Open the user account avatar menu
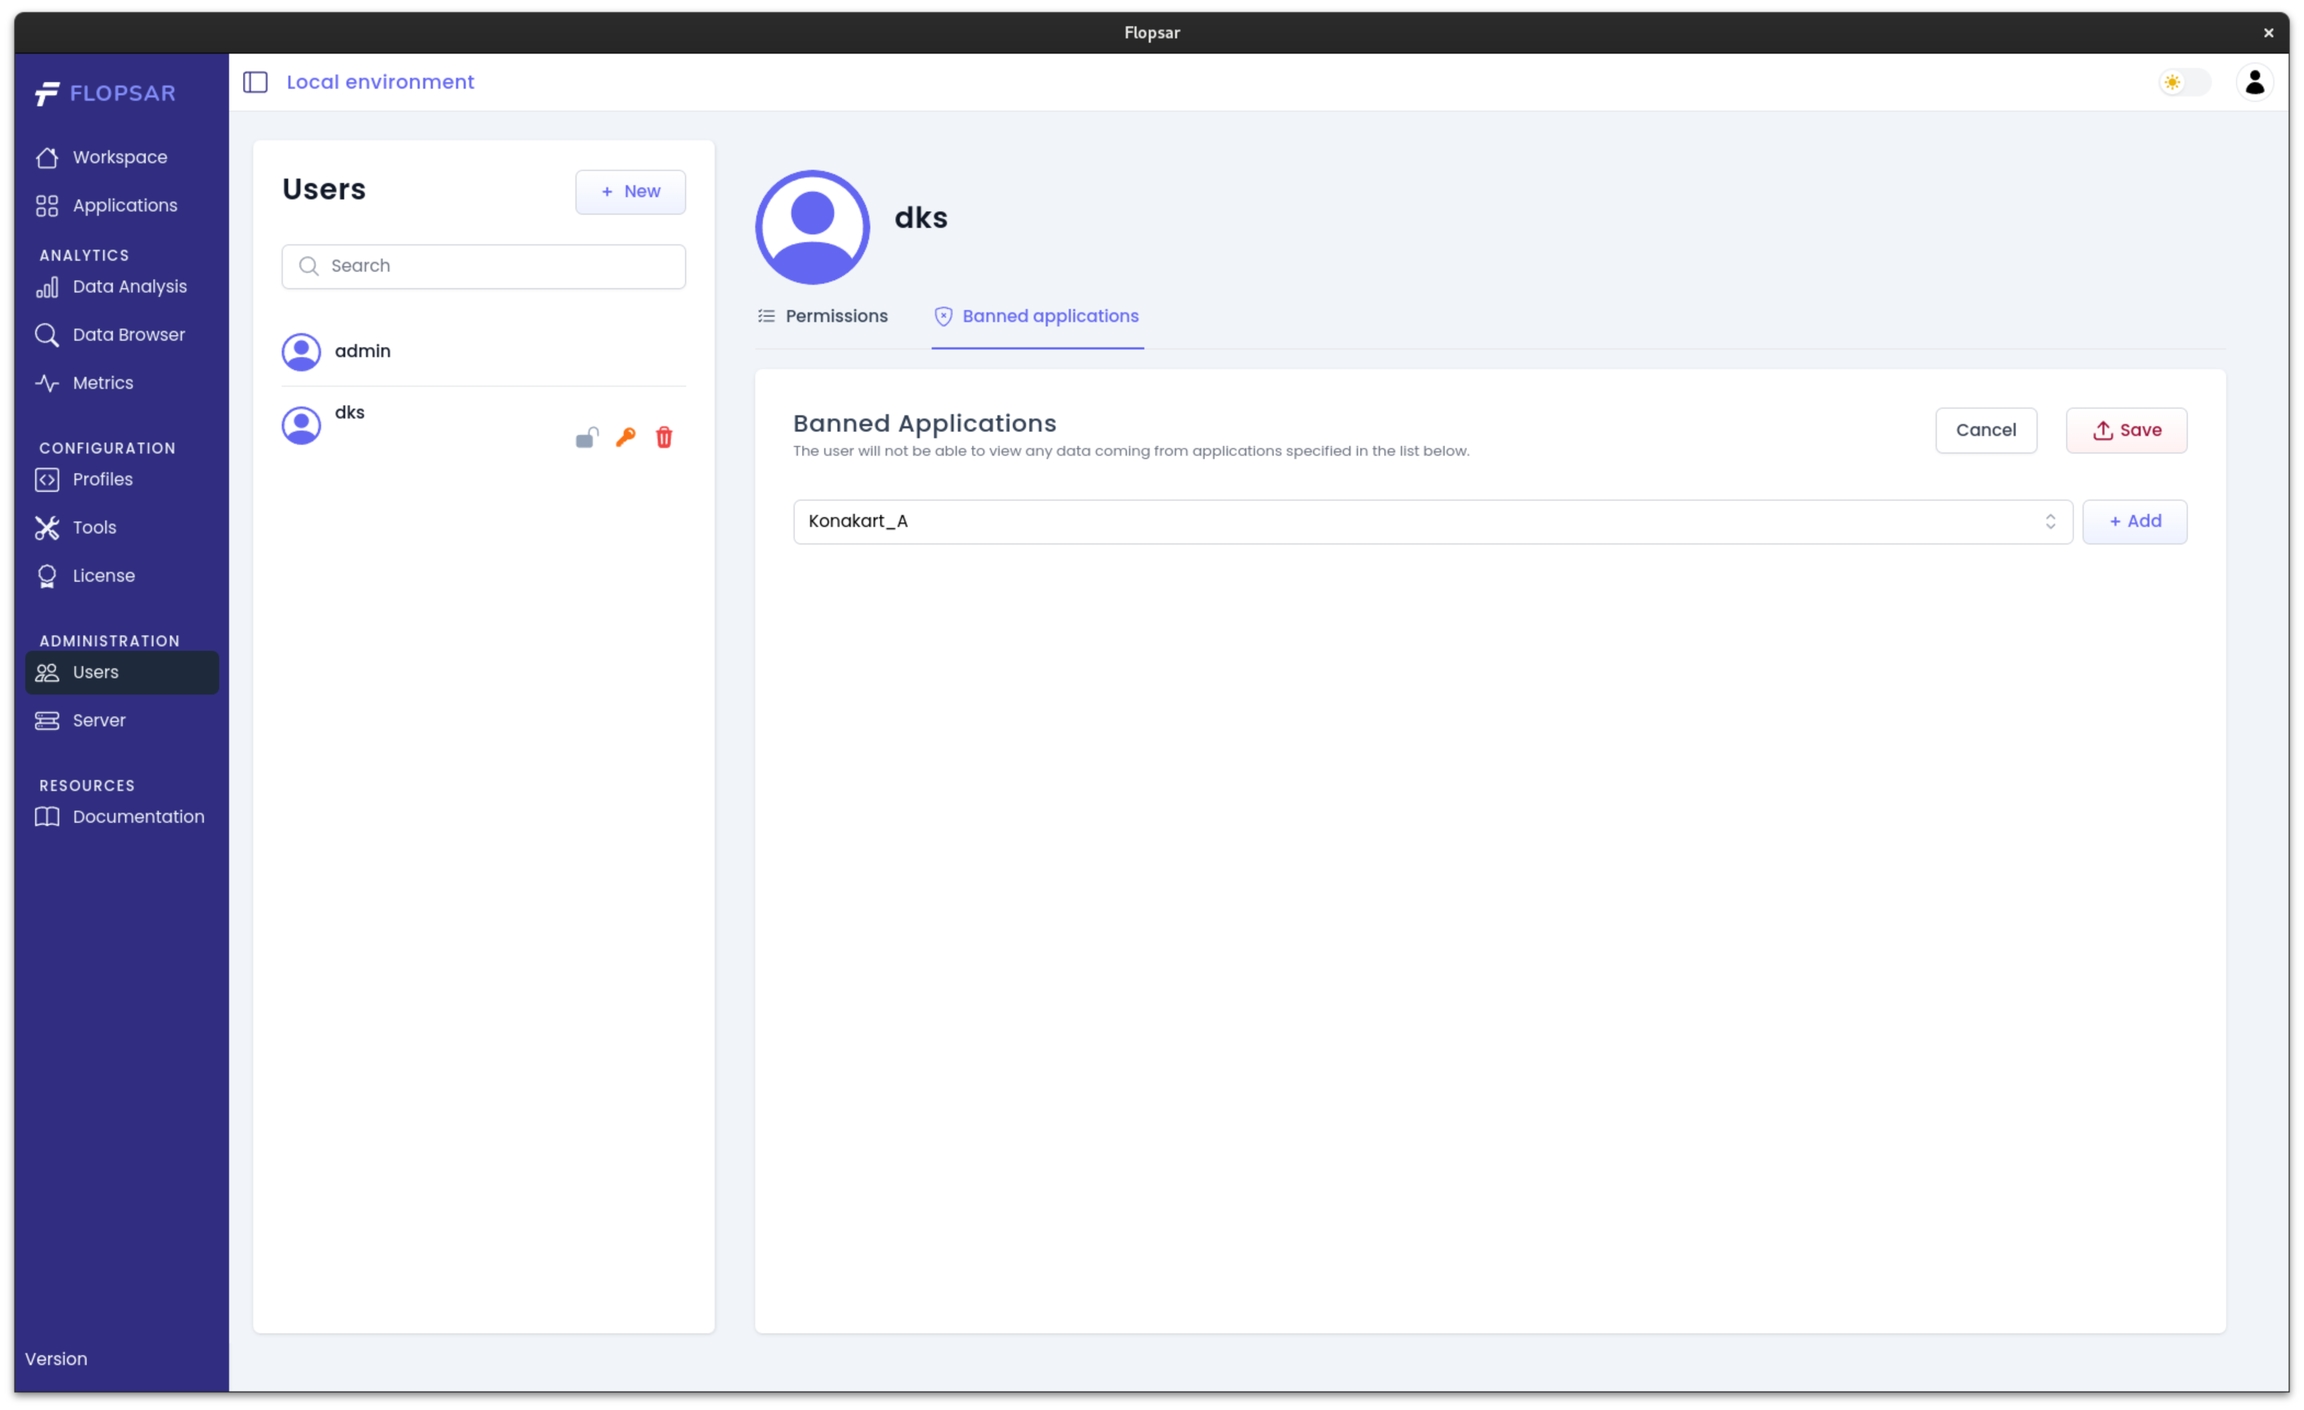Screen dimensions: 2304x1410 coord(2254,82)
